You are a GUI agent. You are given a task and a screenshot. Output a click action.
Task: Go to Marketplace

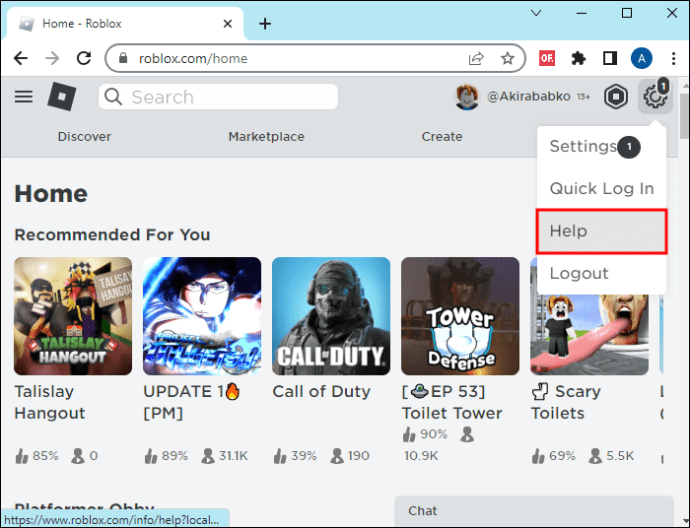point(266,136)
